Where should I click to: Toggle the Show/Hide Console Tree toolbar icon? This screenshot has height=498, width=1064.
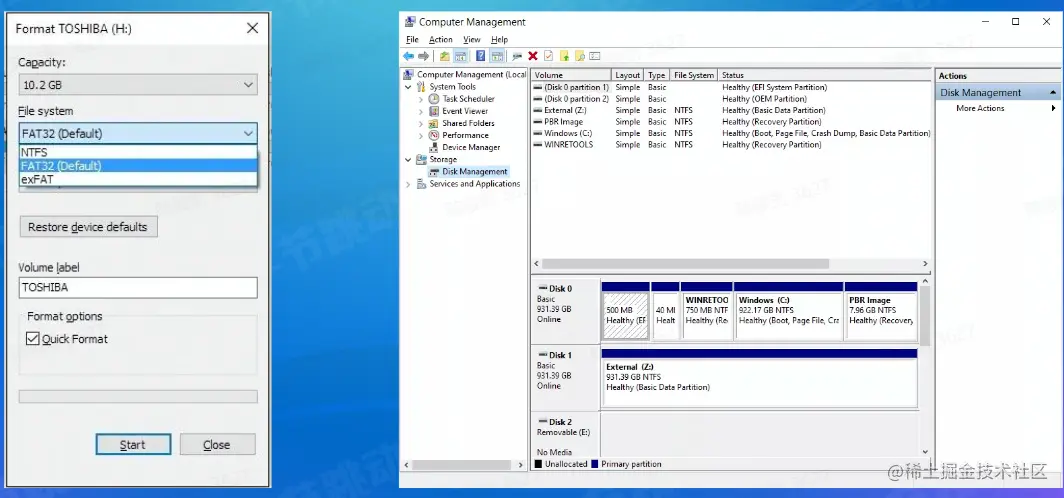pyautogui.click(x=460, y=56)
